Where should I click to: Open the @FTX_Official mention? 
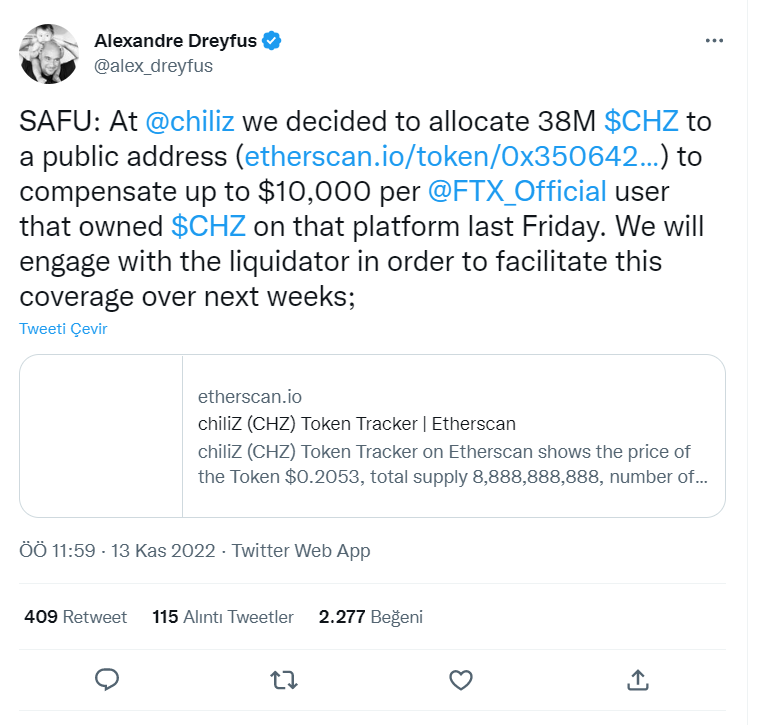pyautogui.click(x=517, y=191)
